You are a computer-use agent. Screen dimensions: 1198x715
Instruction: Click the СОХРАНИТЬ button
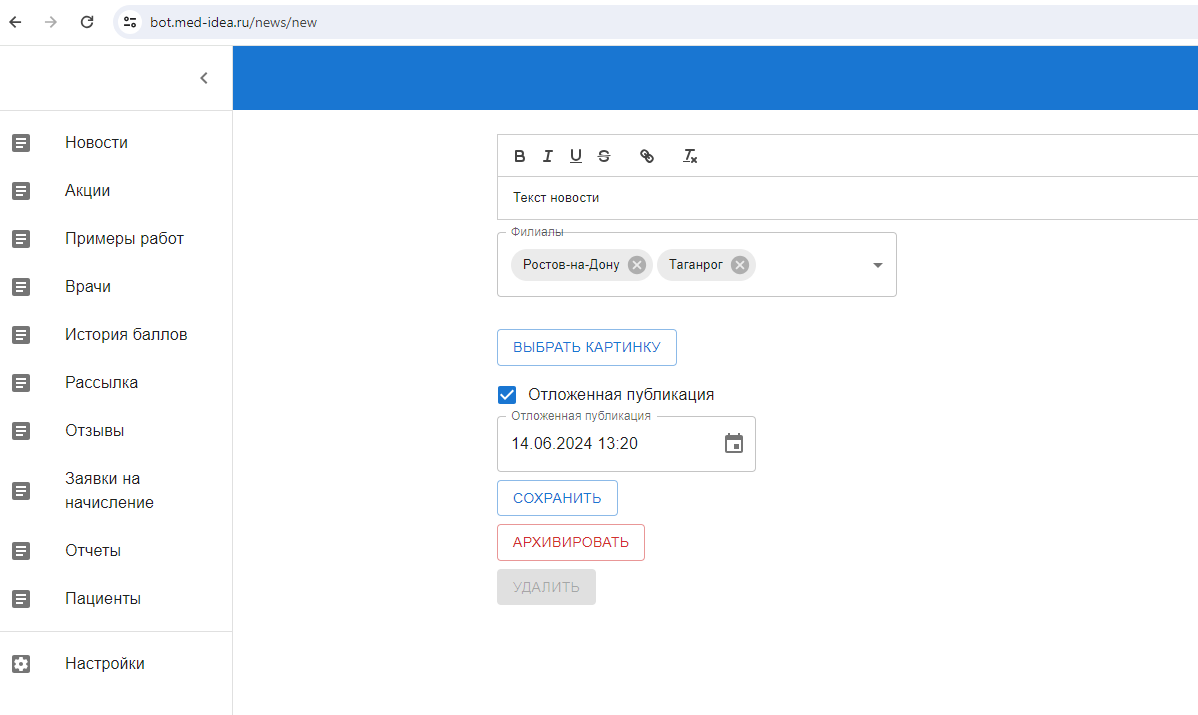pyautogui.click(x=557, y=498)
